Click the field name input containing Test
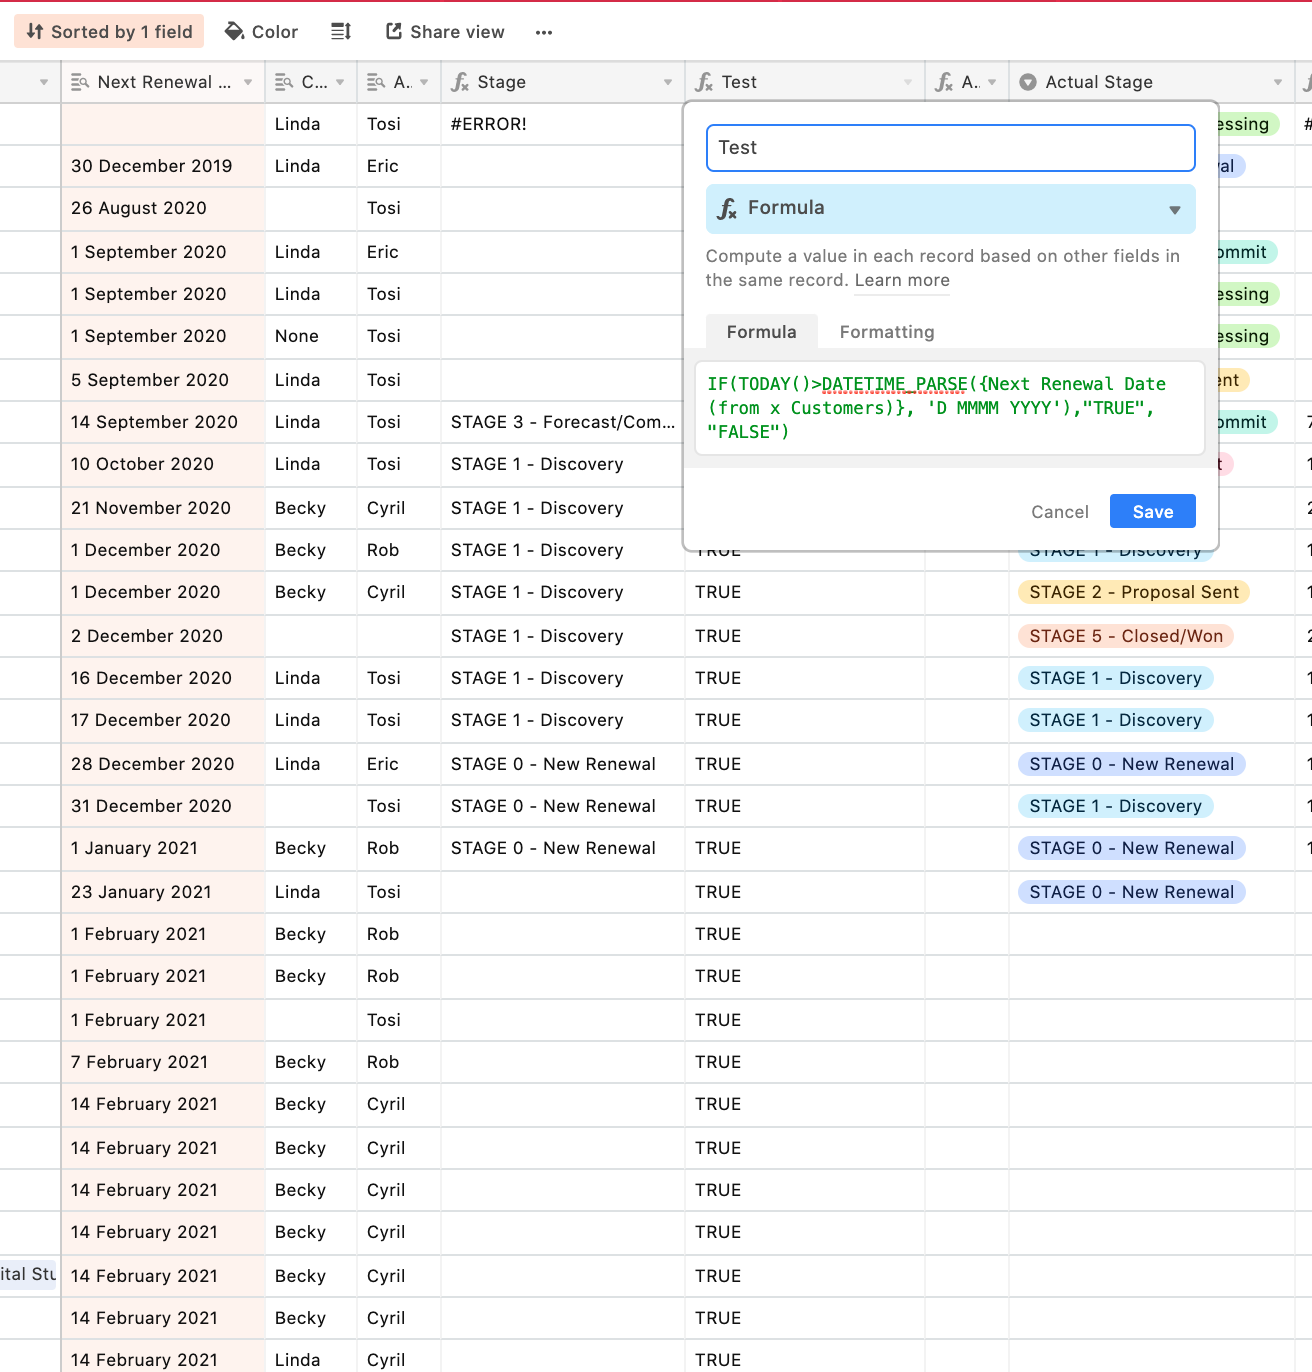 pyautogui.click(x=950, y=148)
